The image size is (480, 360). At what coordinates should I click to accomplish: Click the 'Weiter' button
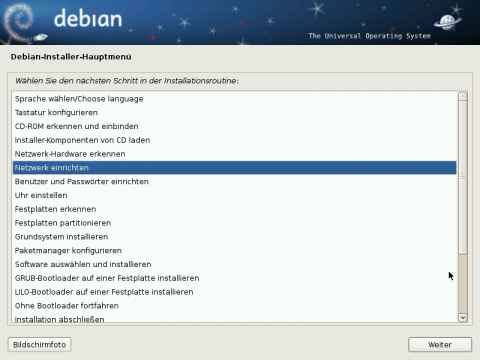pos(440,345)
